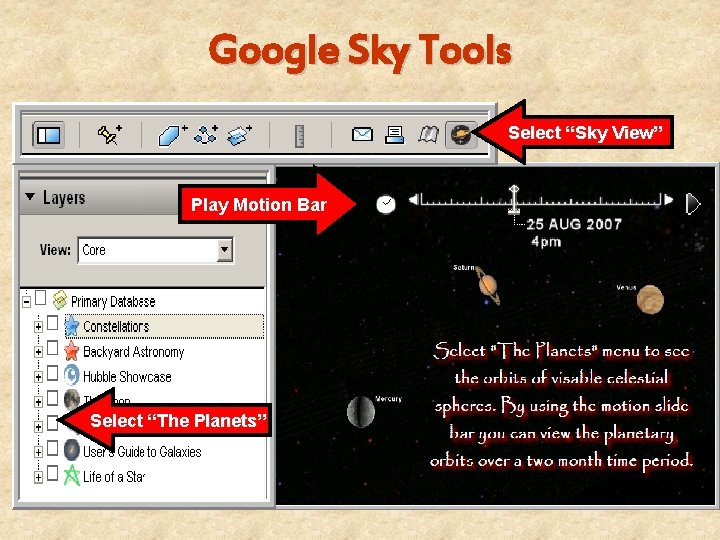This screenshot has width=720, height=540.
Task: Select the Primary Database label
Action: point(113,302)
